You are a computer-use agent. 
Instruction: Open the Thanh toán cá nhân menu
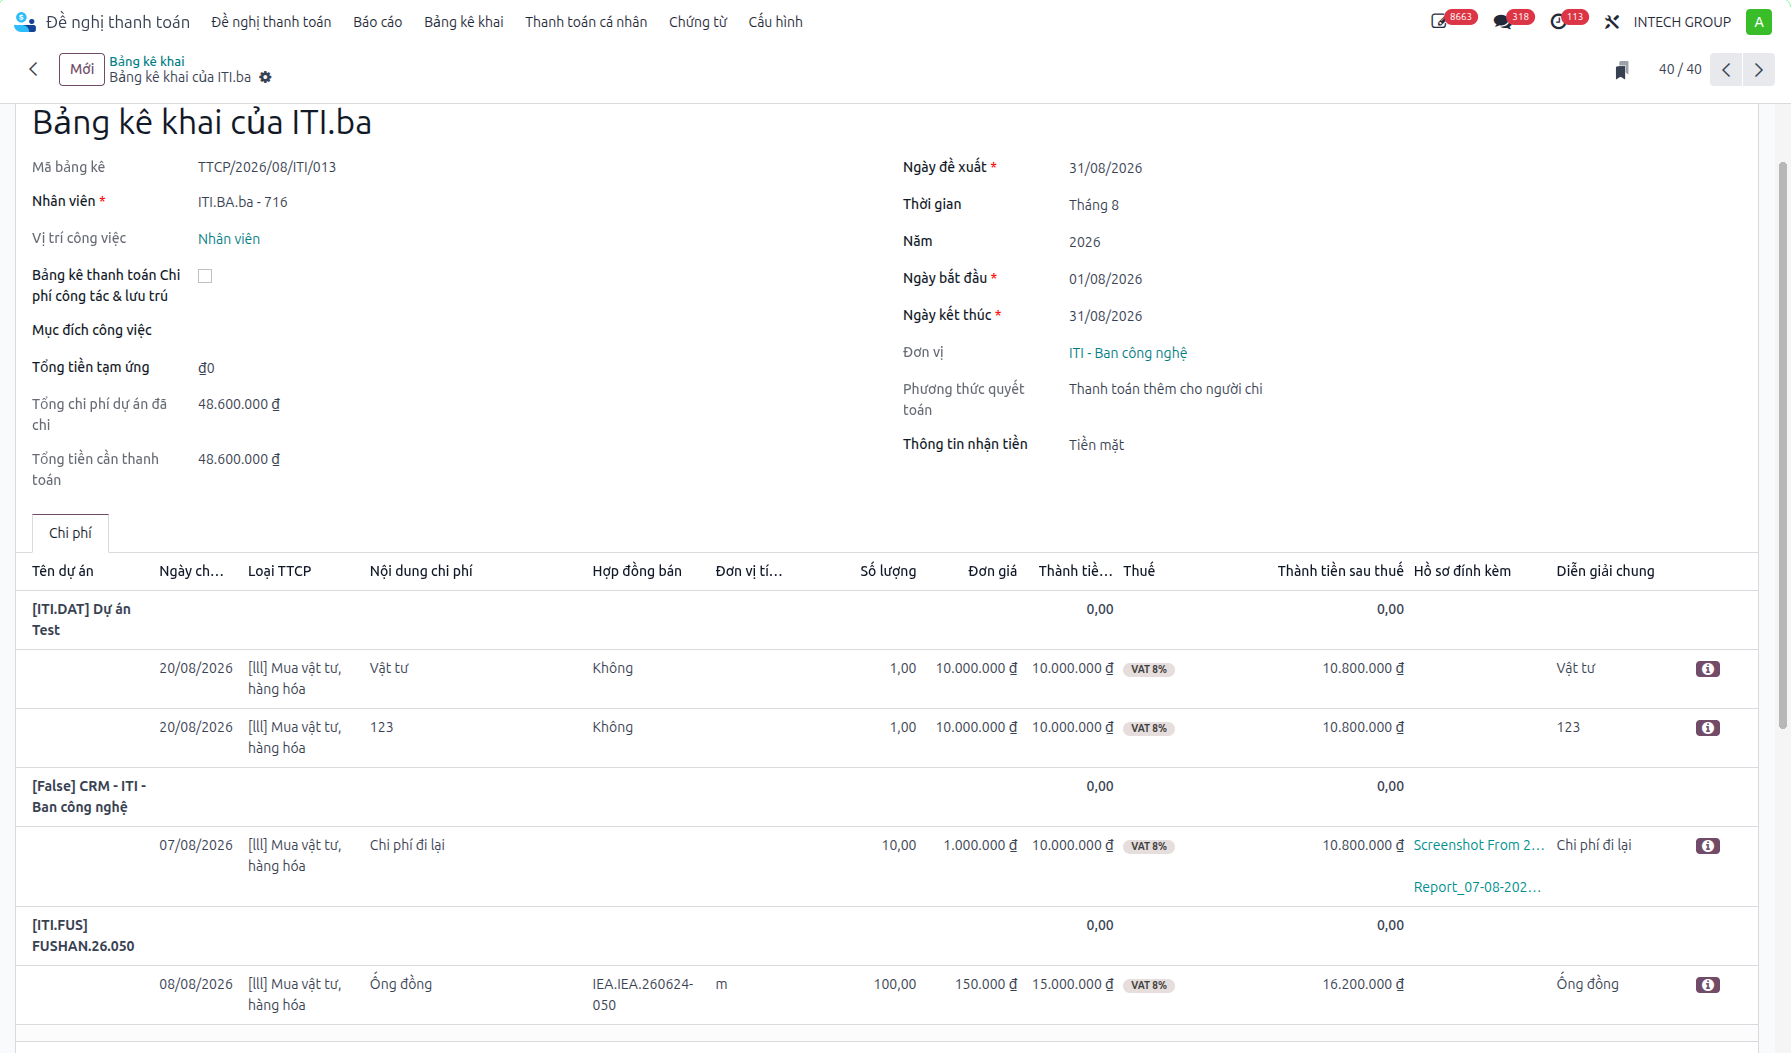[x=586, y=22]
